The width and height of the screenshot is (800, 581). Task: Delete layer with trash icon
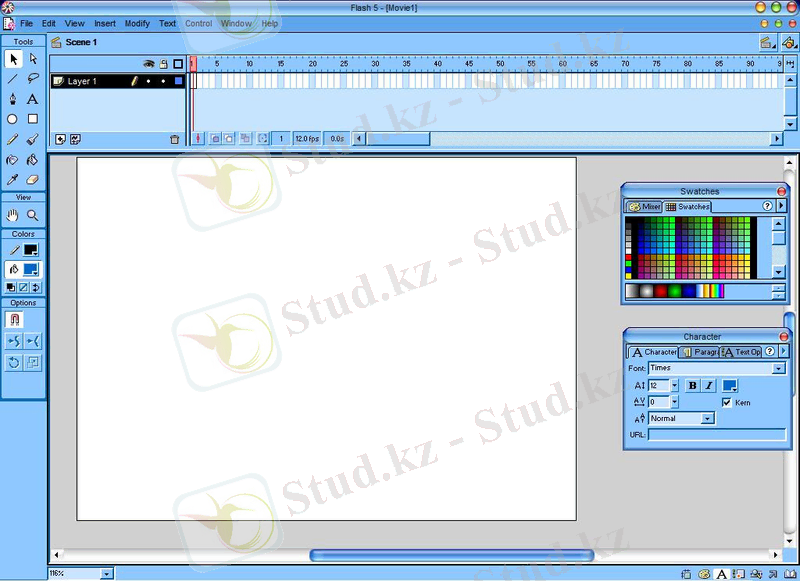coord(174,139)
